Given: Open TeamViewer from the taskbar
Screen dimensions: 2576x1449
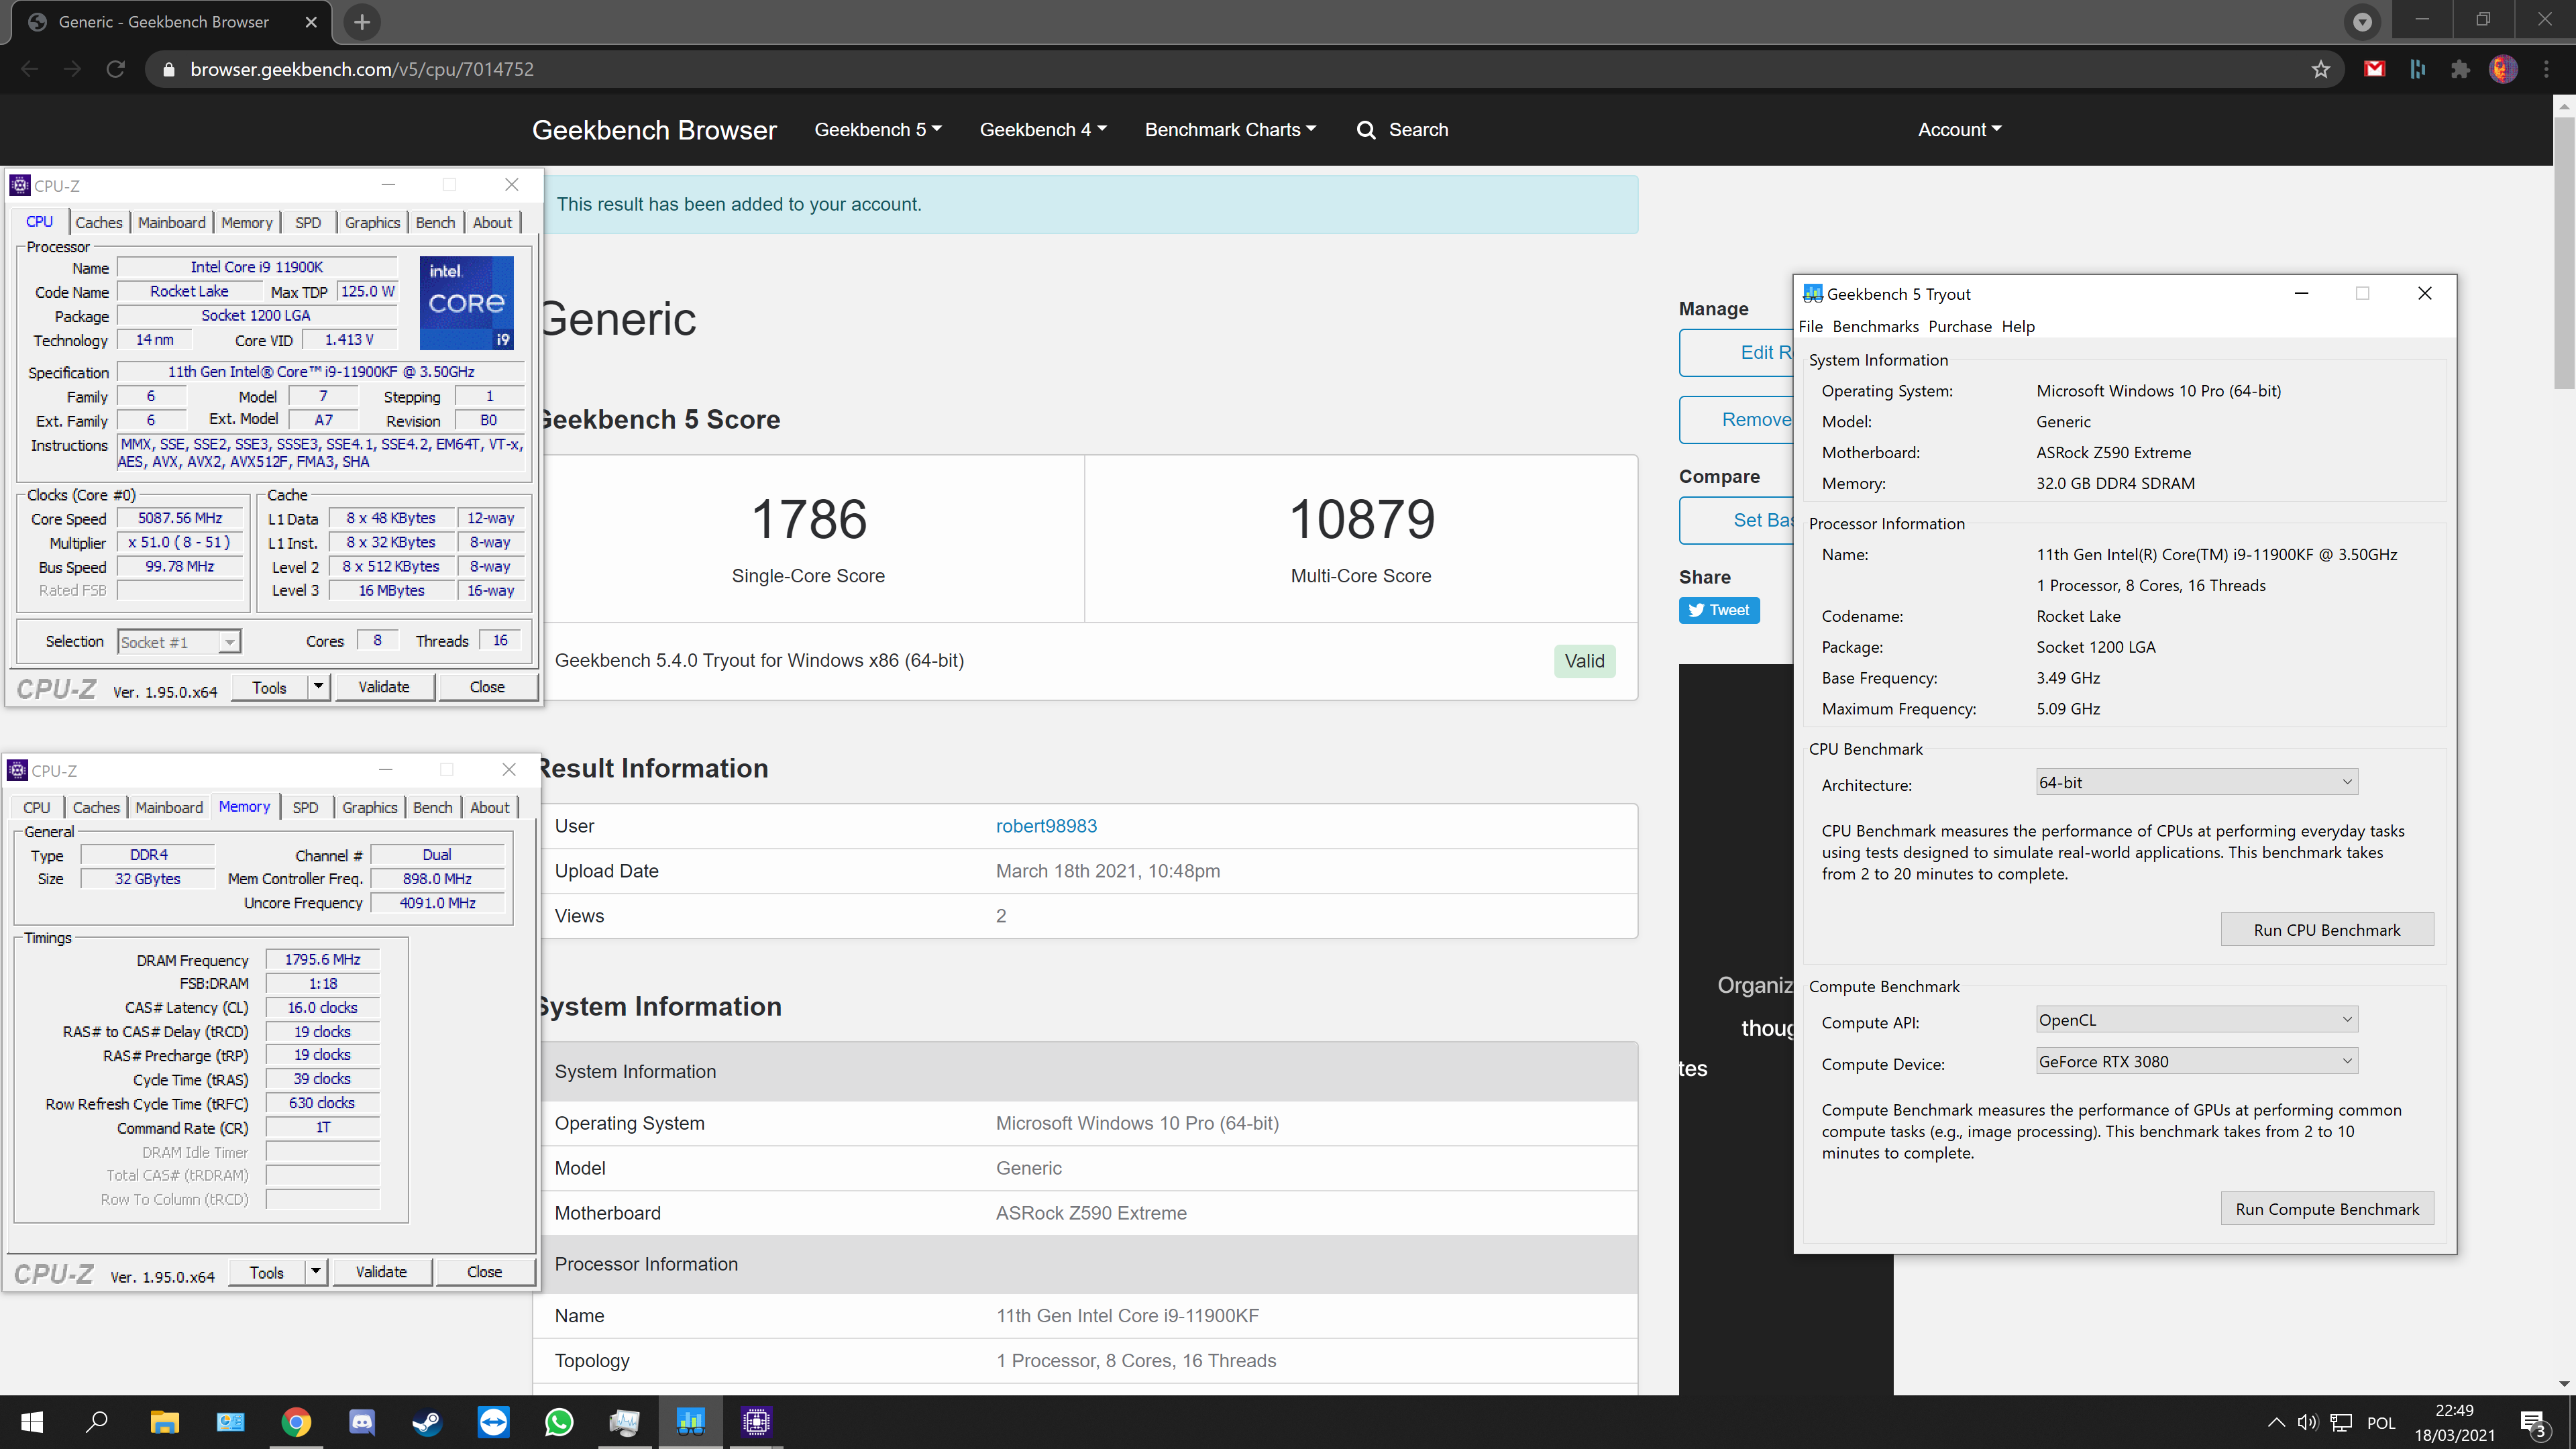Looking at the screenshot, I should click(493, 1422).
